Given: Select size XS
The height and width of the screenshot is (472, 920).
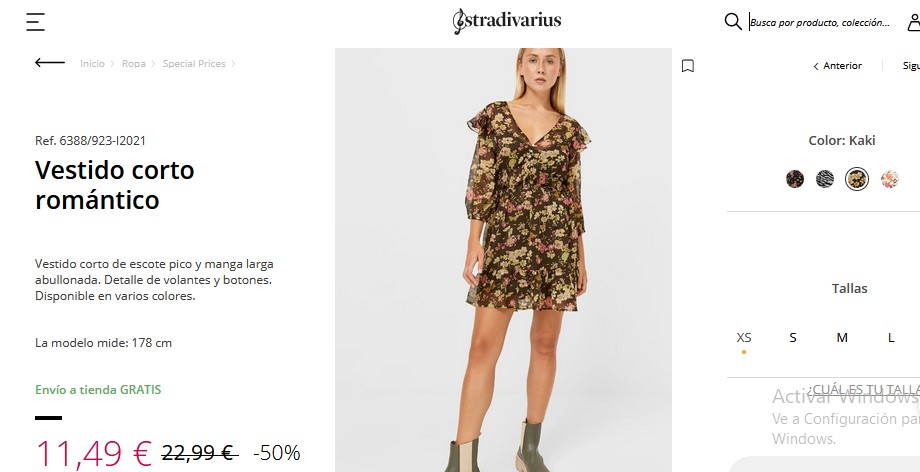Looking at the screenshot, I should click(x=743, y=338).
